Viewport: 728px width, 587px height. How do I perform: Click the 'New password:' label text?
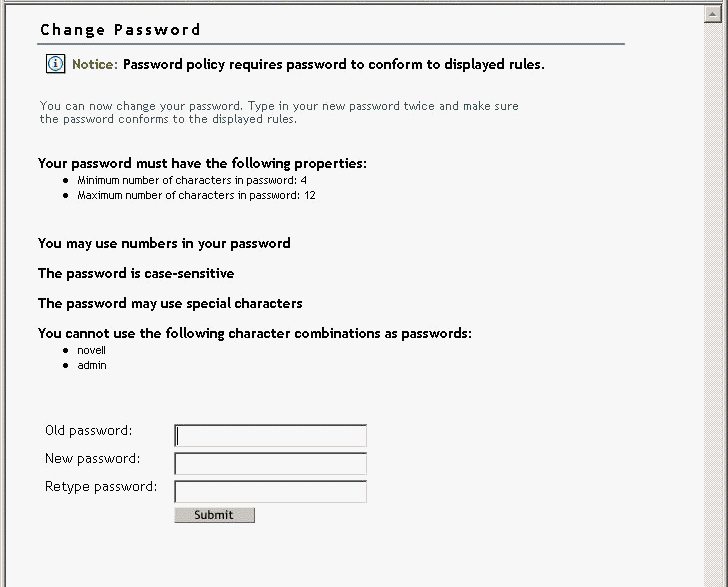92,459
